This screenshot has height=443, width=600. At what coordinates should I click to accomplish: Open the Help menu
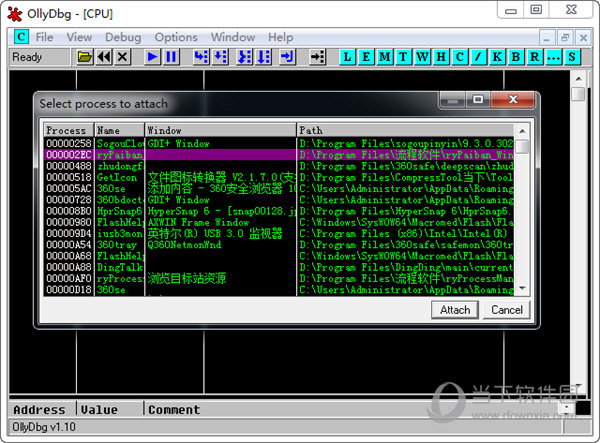click(x=280, y=37)
